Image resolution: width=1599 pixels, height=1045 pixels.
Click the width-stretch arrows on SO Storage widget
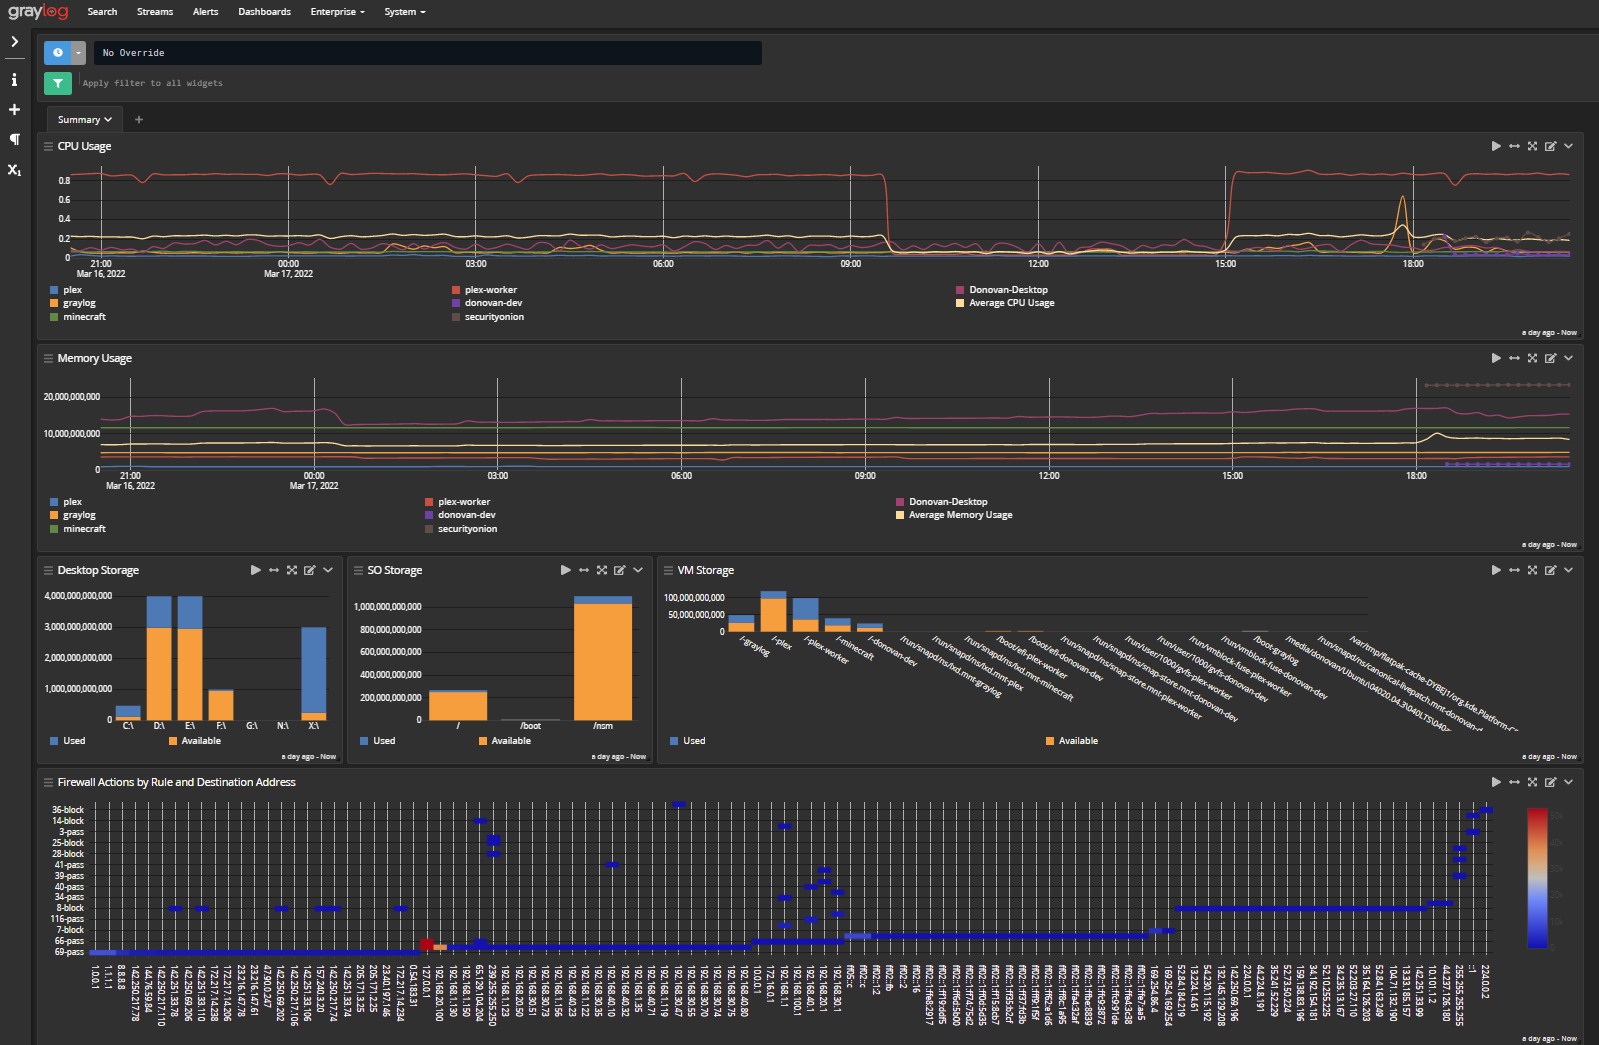pos(584,570)
